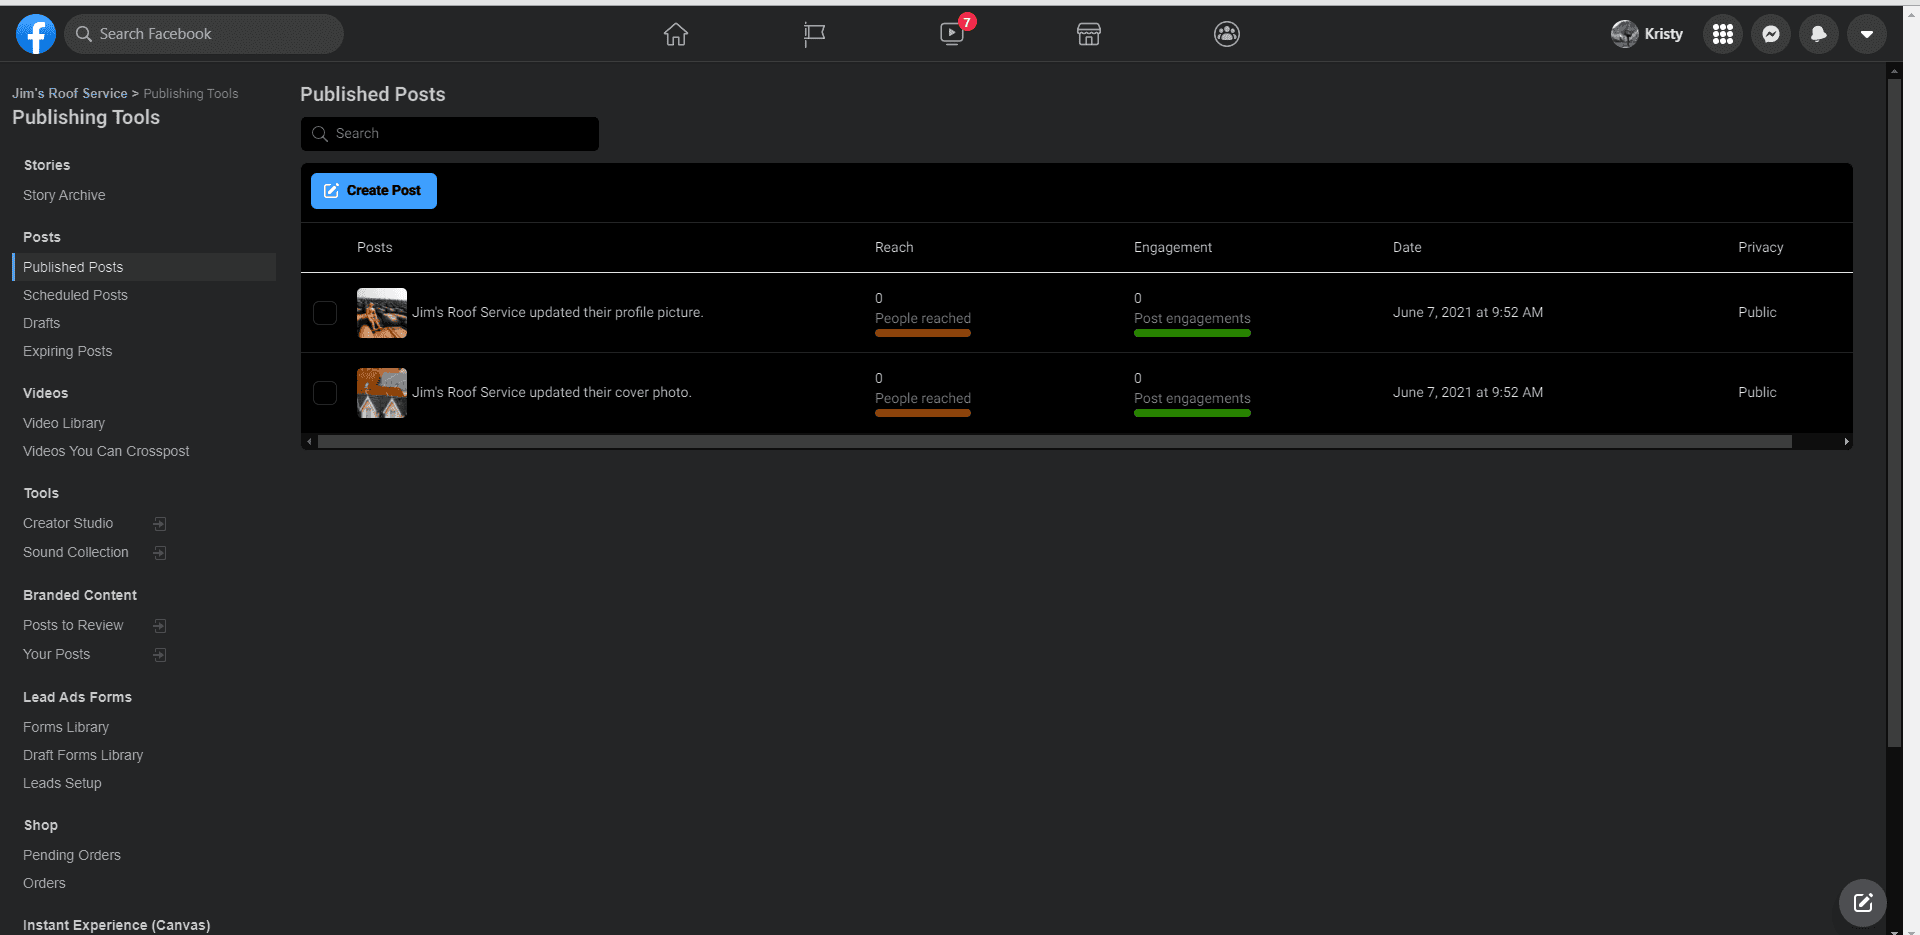Open Creator Studio external link
The width and height of the screenshot is (1920, 935).
tap(68, 523)
